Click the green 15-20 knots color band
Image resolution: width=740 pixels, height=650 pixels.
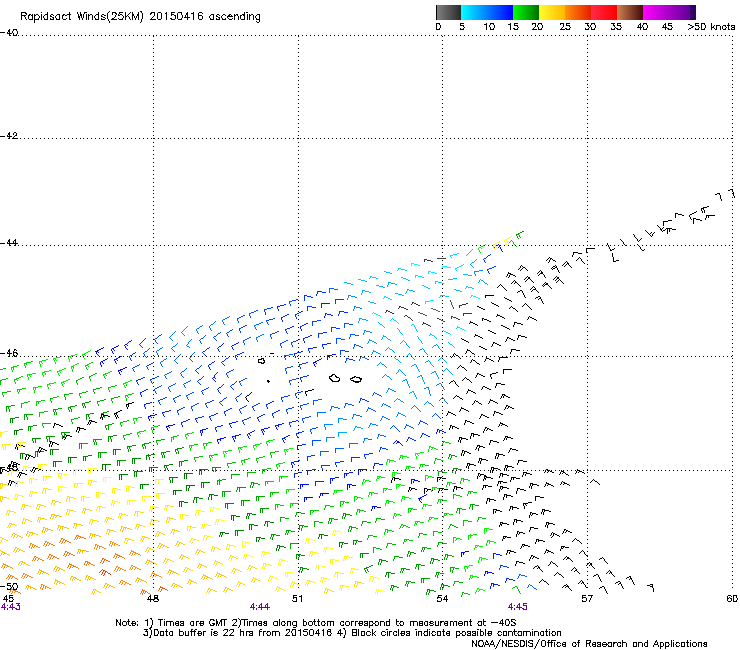(526, 12)
